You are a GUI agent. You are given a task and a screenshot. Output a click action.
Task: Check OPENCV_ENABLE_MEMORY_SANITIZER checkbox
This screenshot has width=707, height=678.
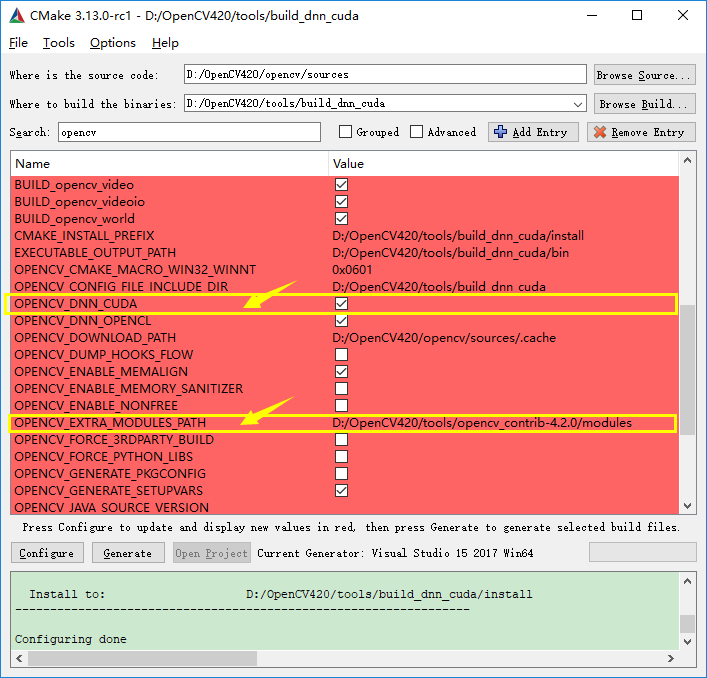tap(341, 389)
